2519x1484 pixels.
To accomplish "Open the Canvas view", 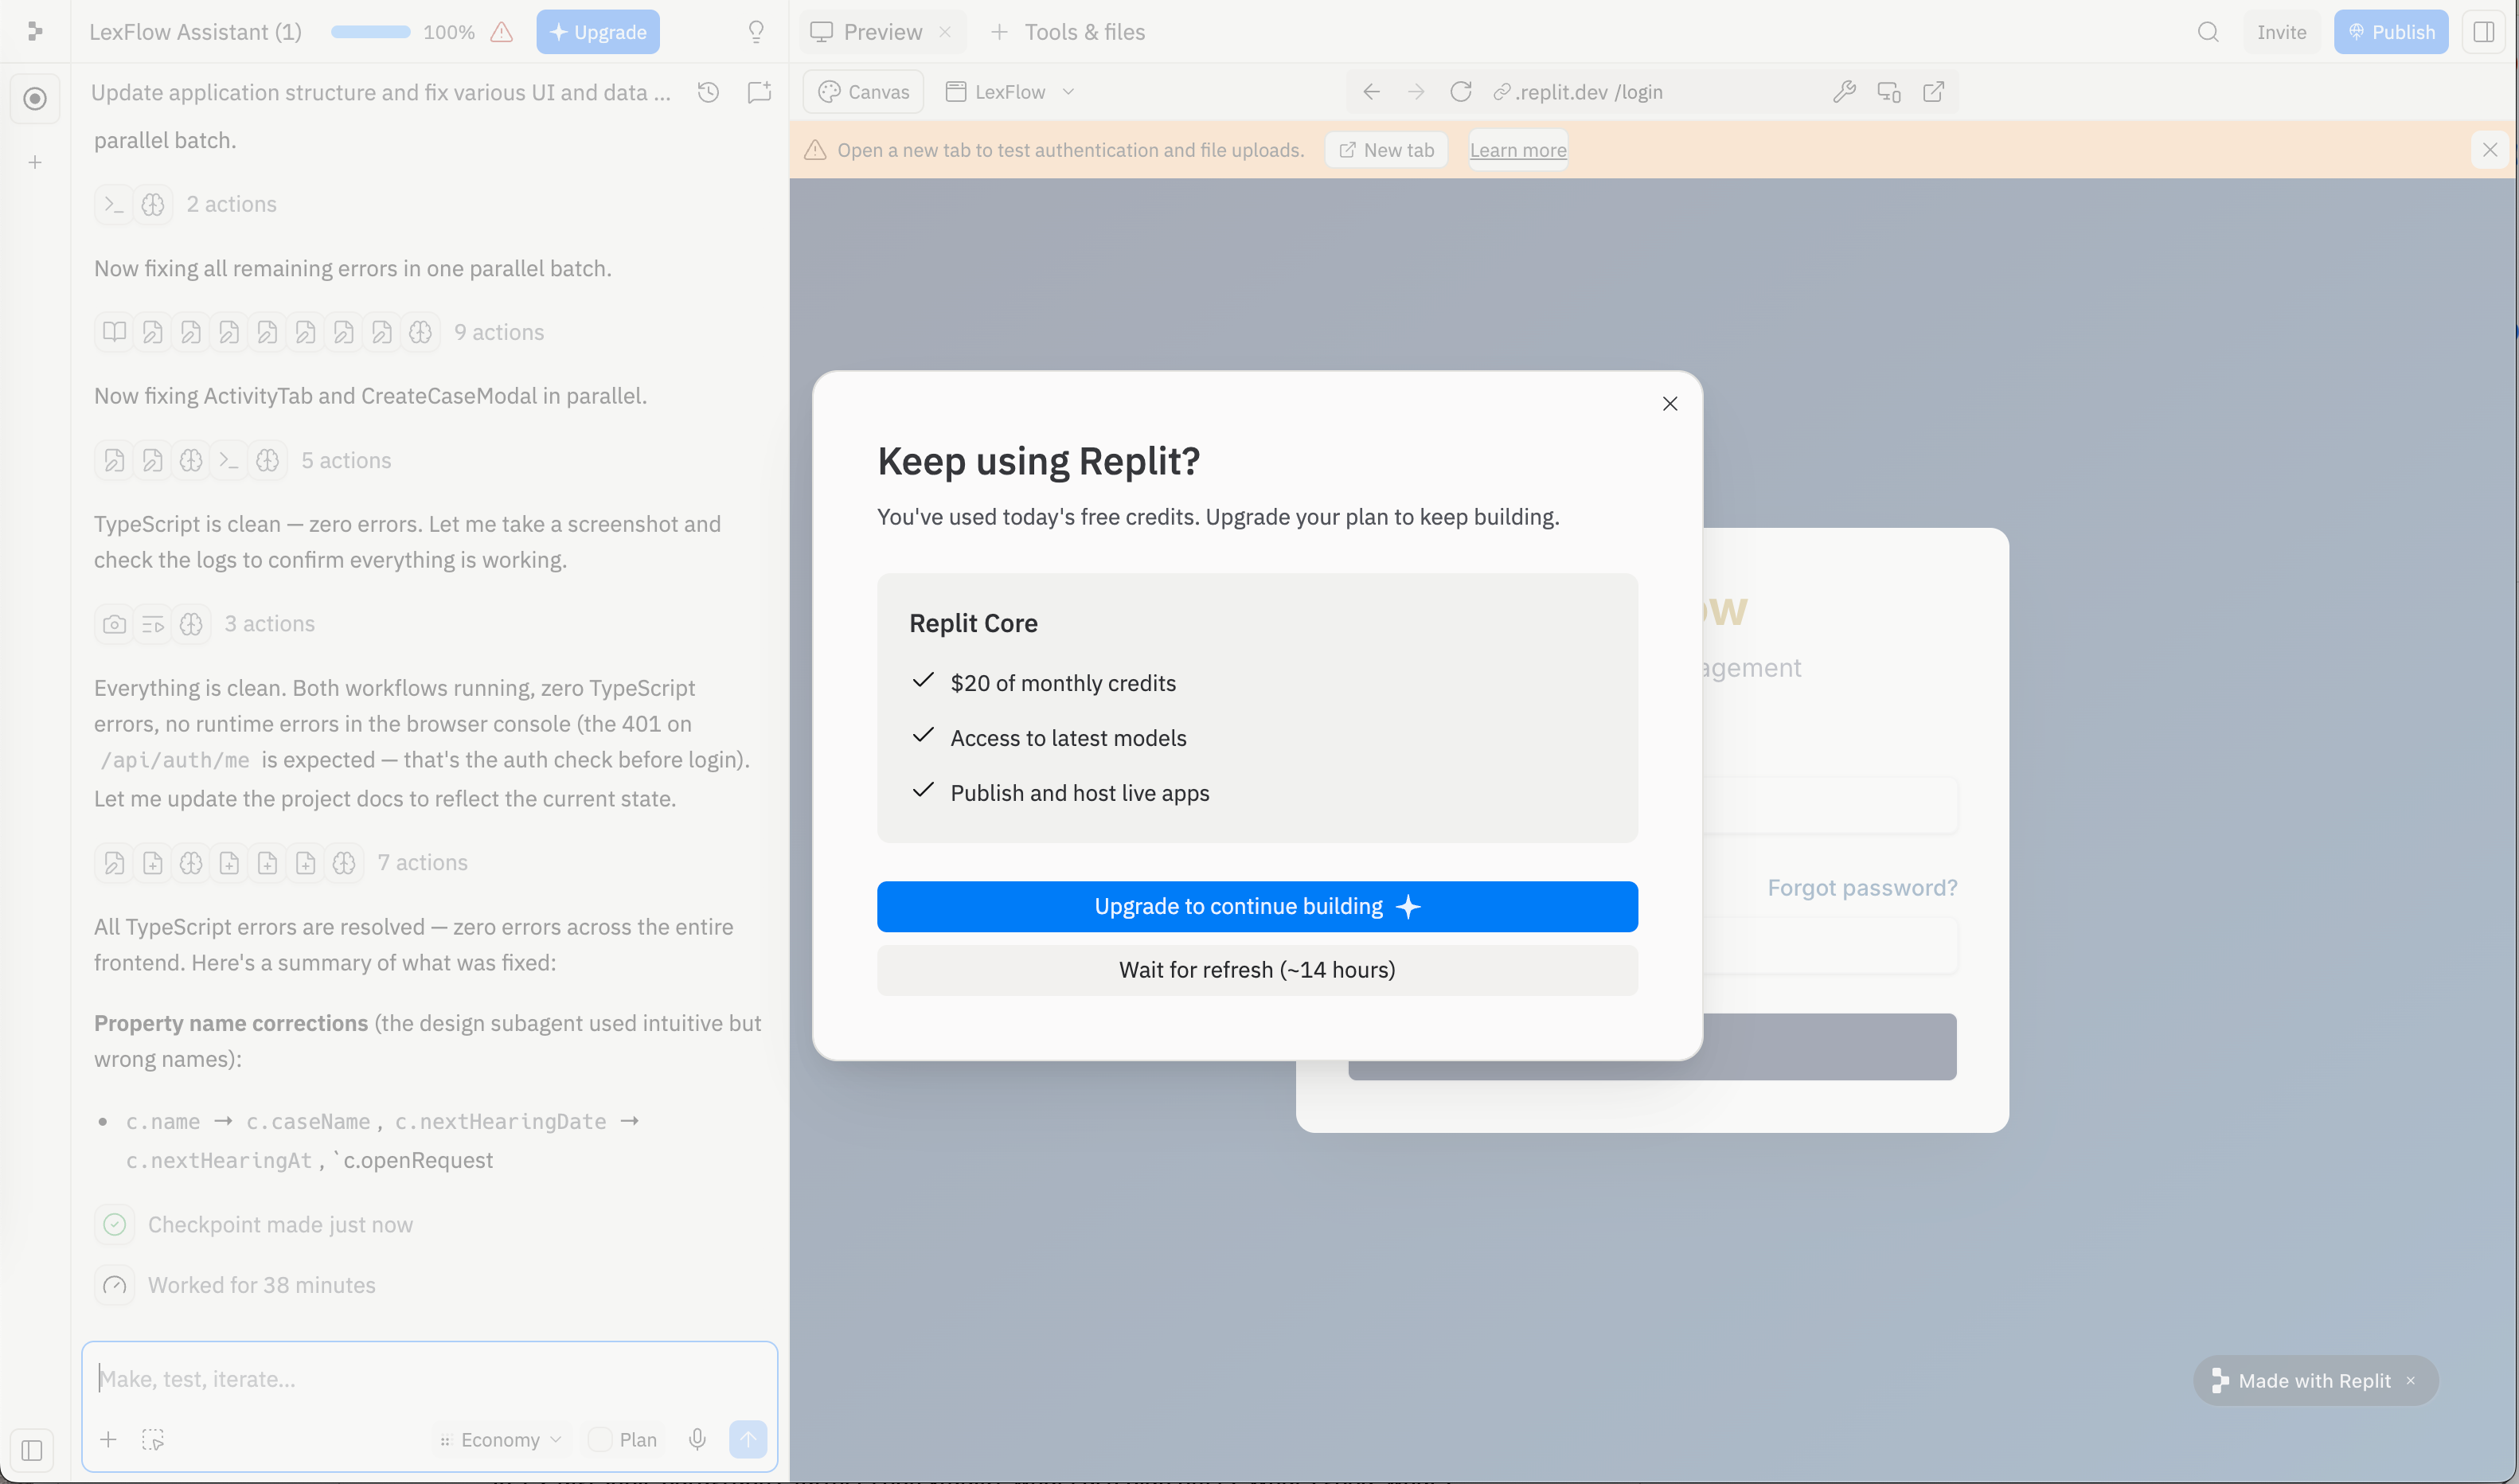I will coord(864,92).
